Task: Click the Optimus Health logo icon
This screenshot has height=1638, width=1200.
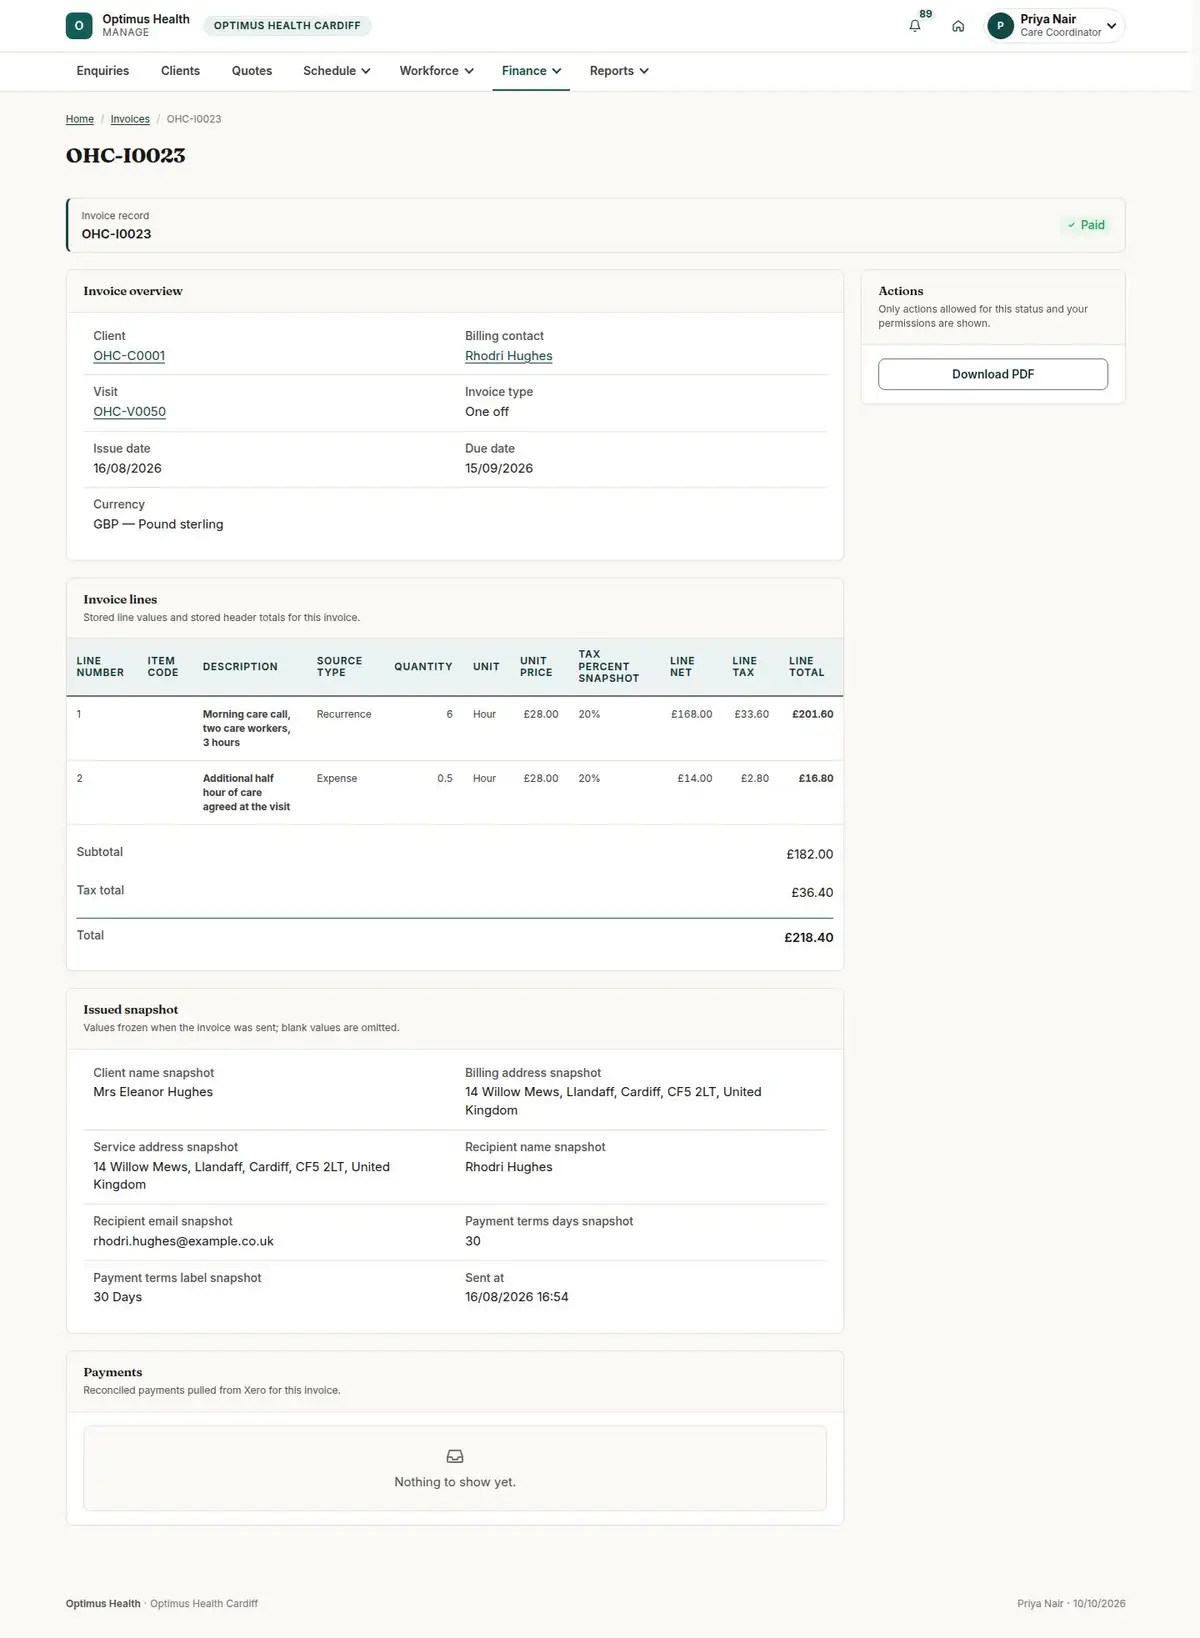Action: coord(79,26)
